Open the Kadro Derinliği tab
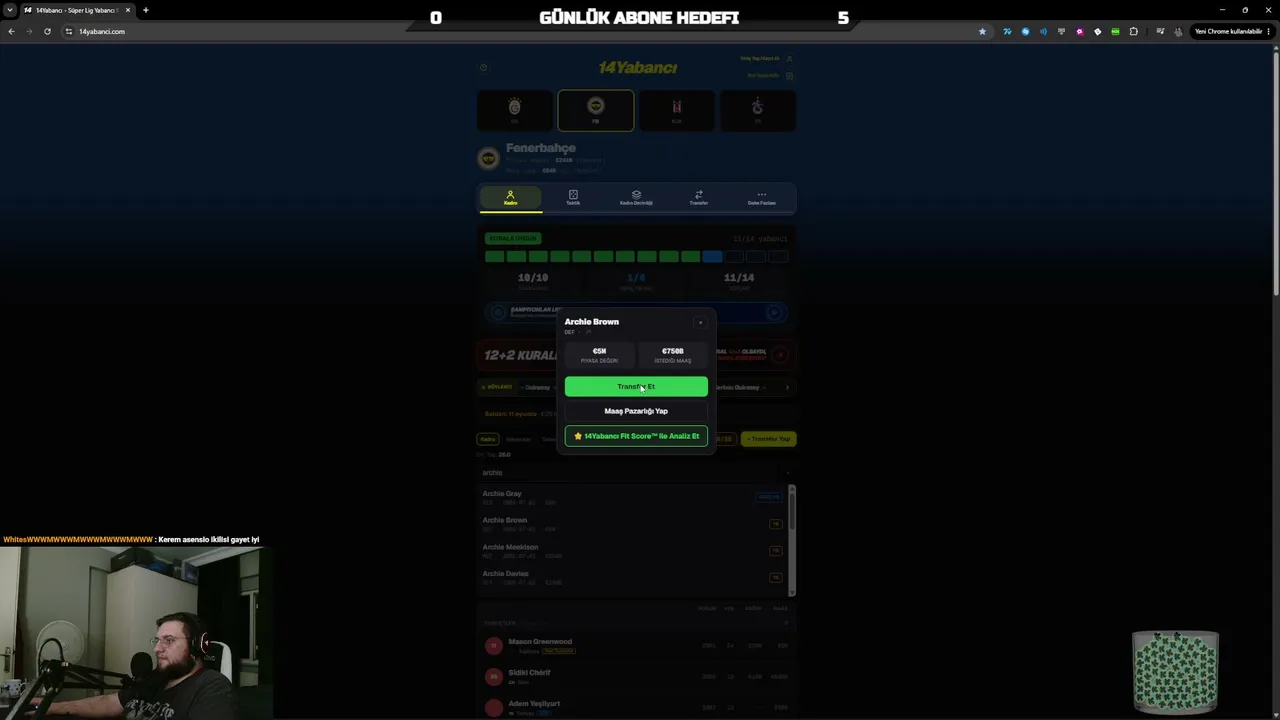 click(x=636, y=198)
